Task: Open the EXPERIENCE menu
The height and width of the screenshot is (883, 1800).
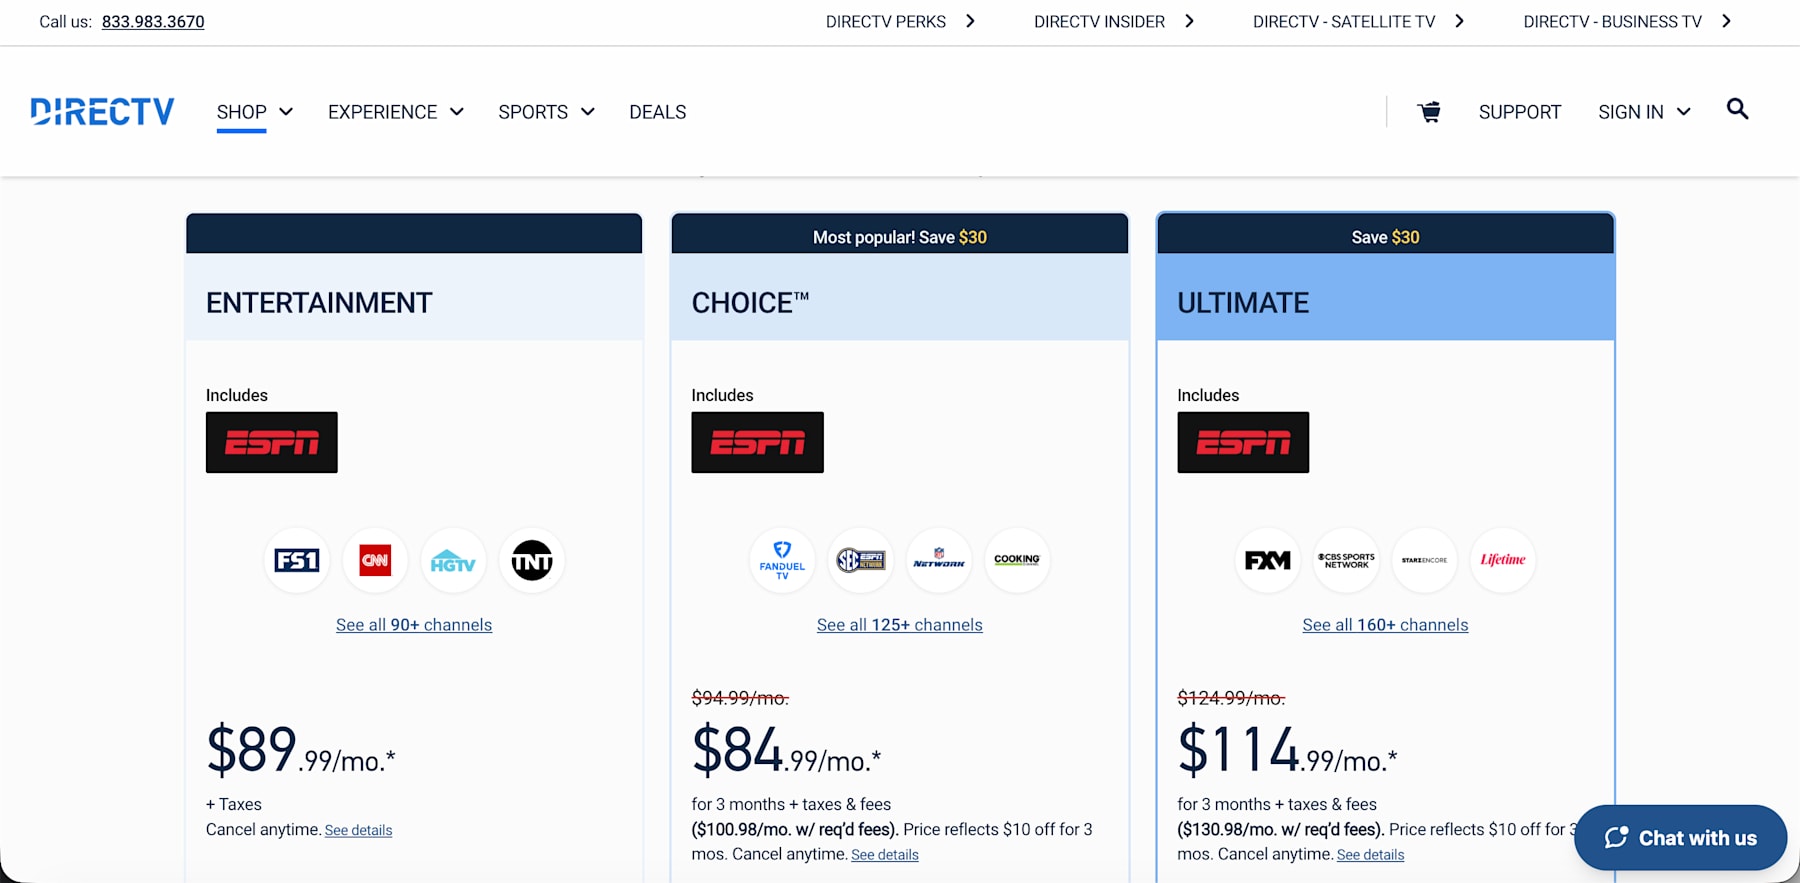Action: pos(383,112)
